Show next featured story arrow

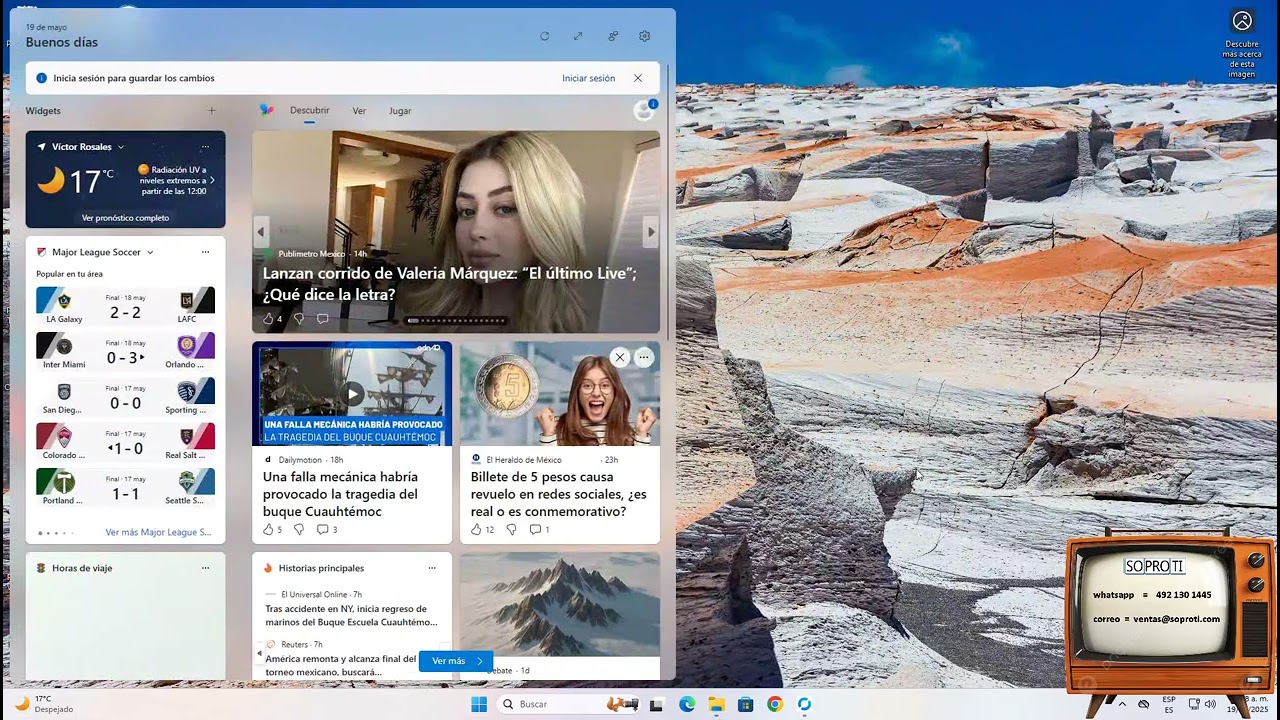tap(651, 232)
